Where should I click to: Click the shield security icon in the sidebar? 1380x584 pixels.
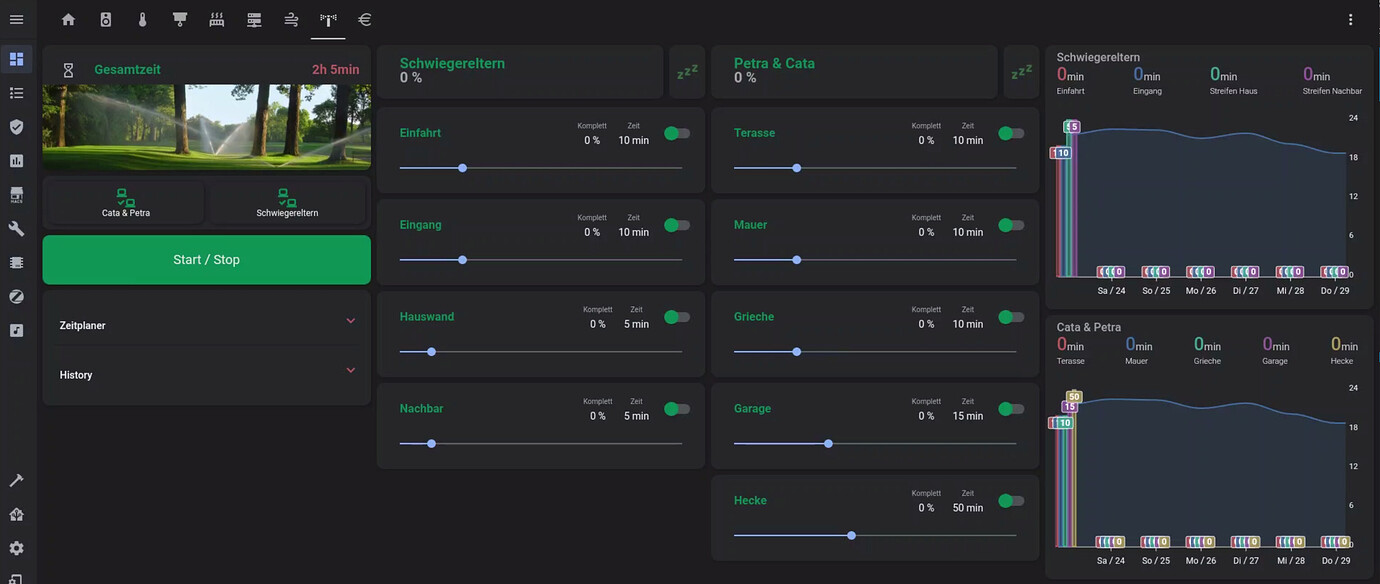coord(16,126)
